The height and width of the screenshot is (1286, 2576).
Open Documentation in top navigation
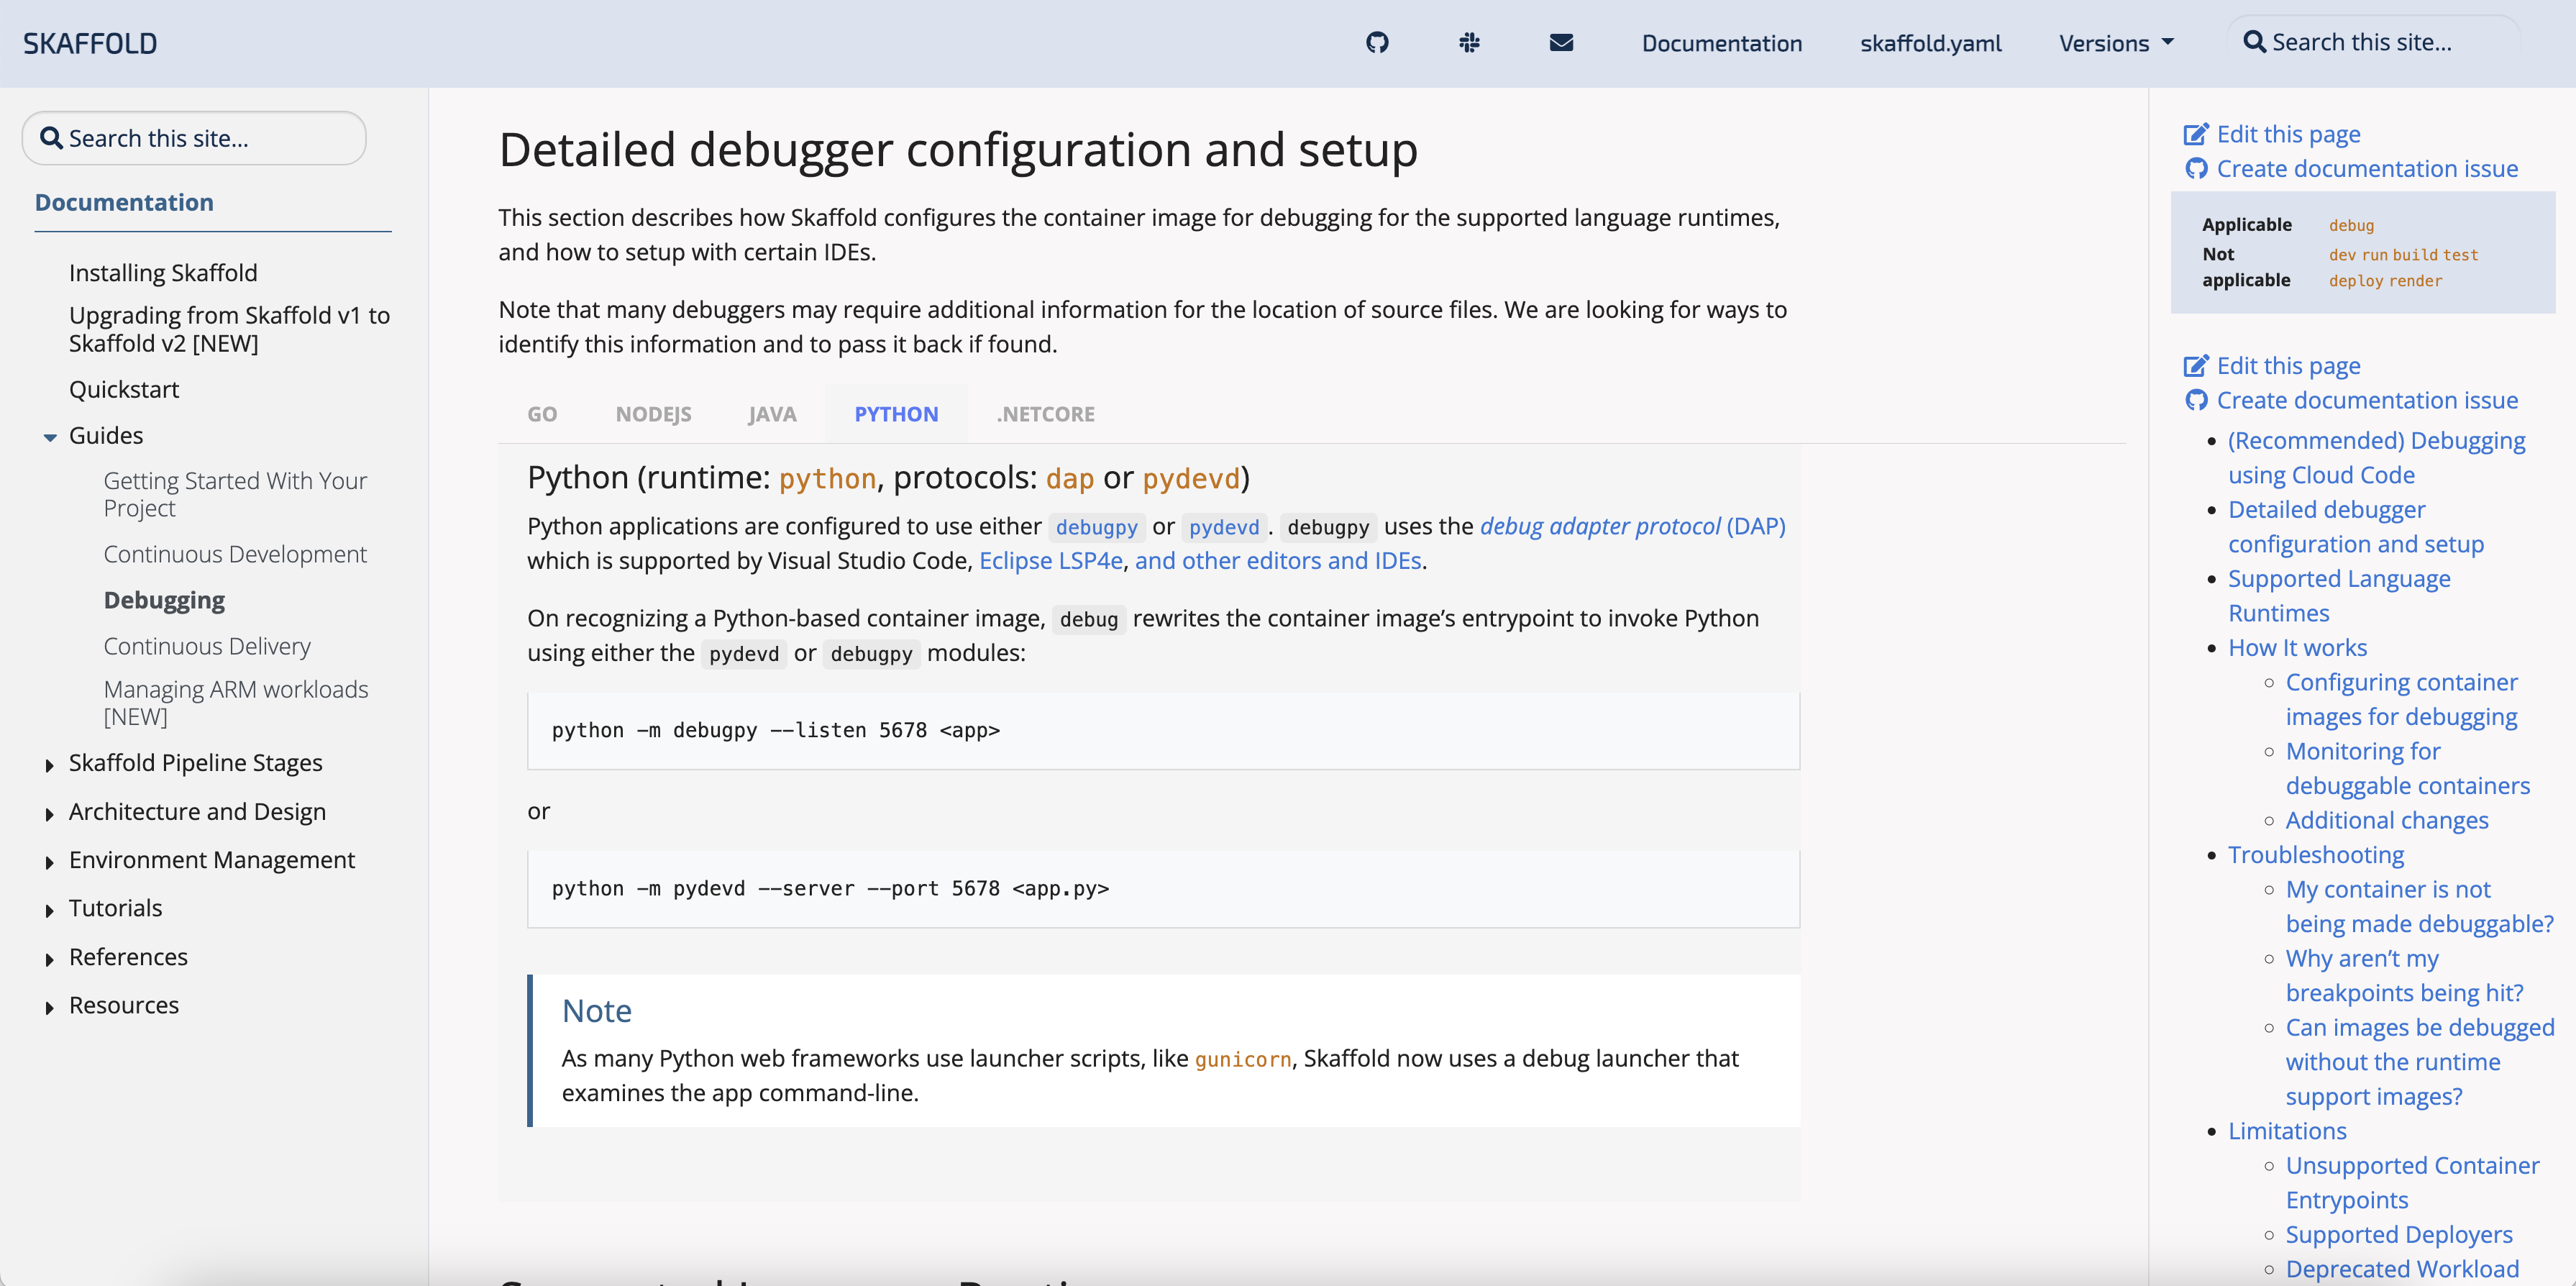click(x=1721, y=43)
